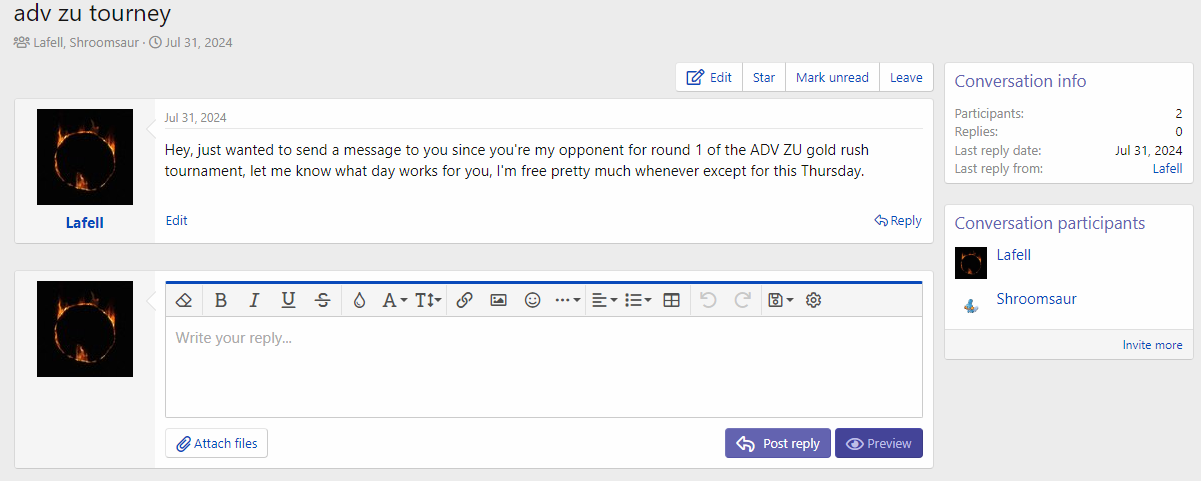
Task: Click the undo arrow in editor toolbar
Action: (708, 300)
